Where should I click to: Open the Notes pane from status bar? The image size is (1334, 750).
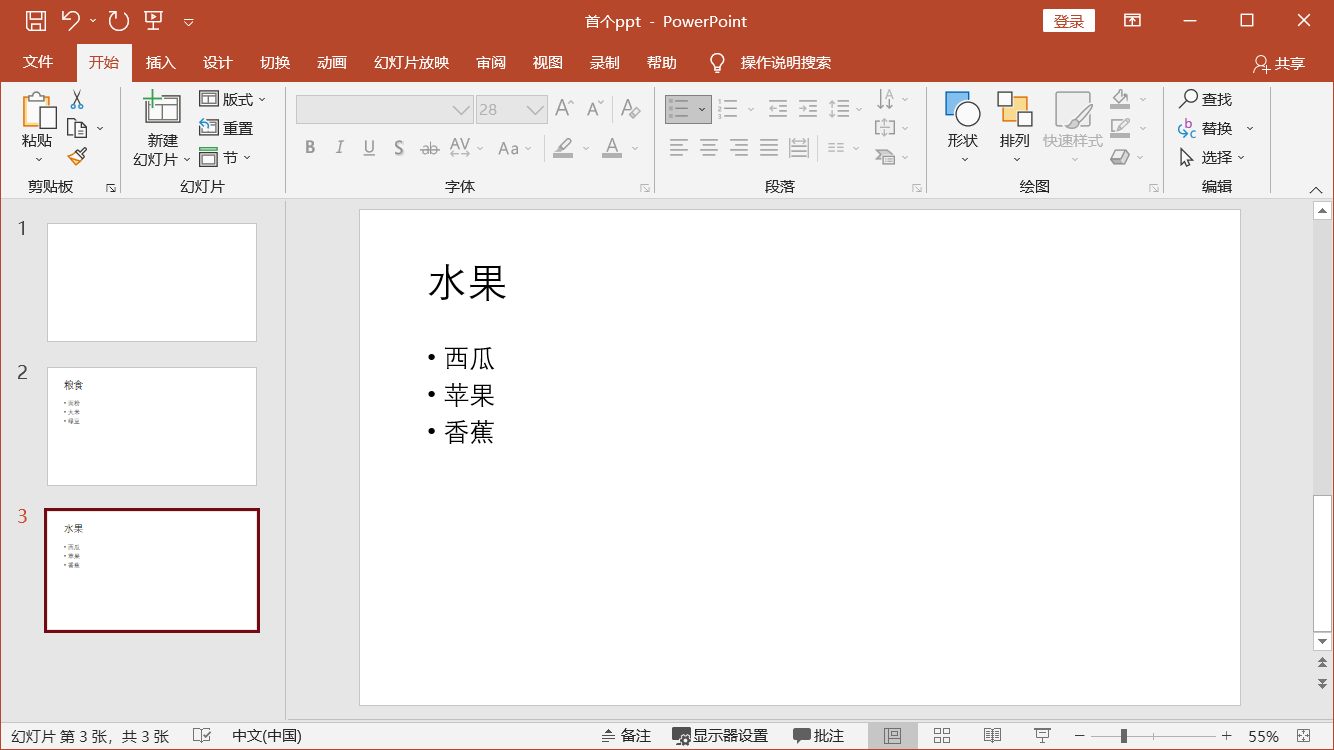tap(627, 736)
